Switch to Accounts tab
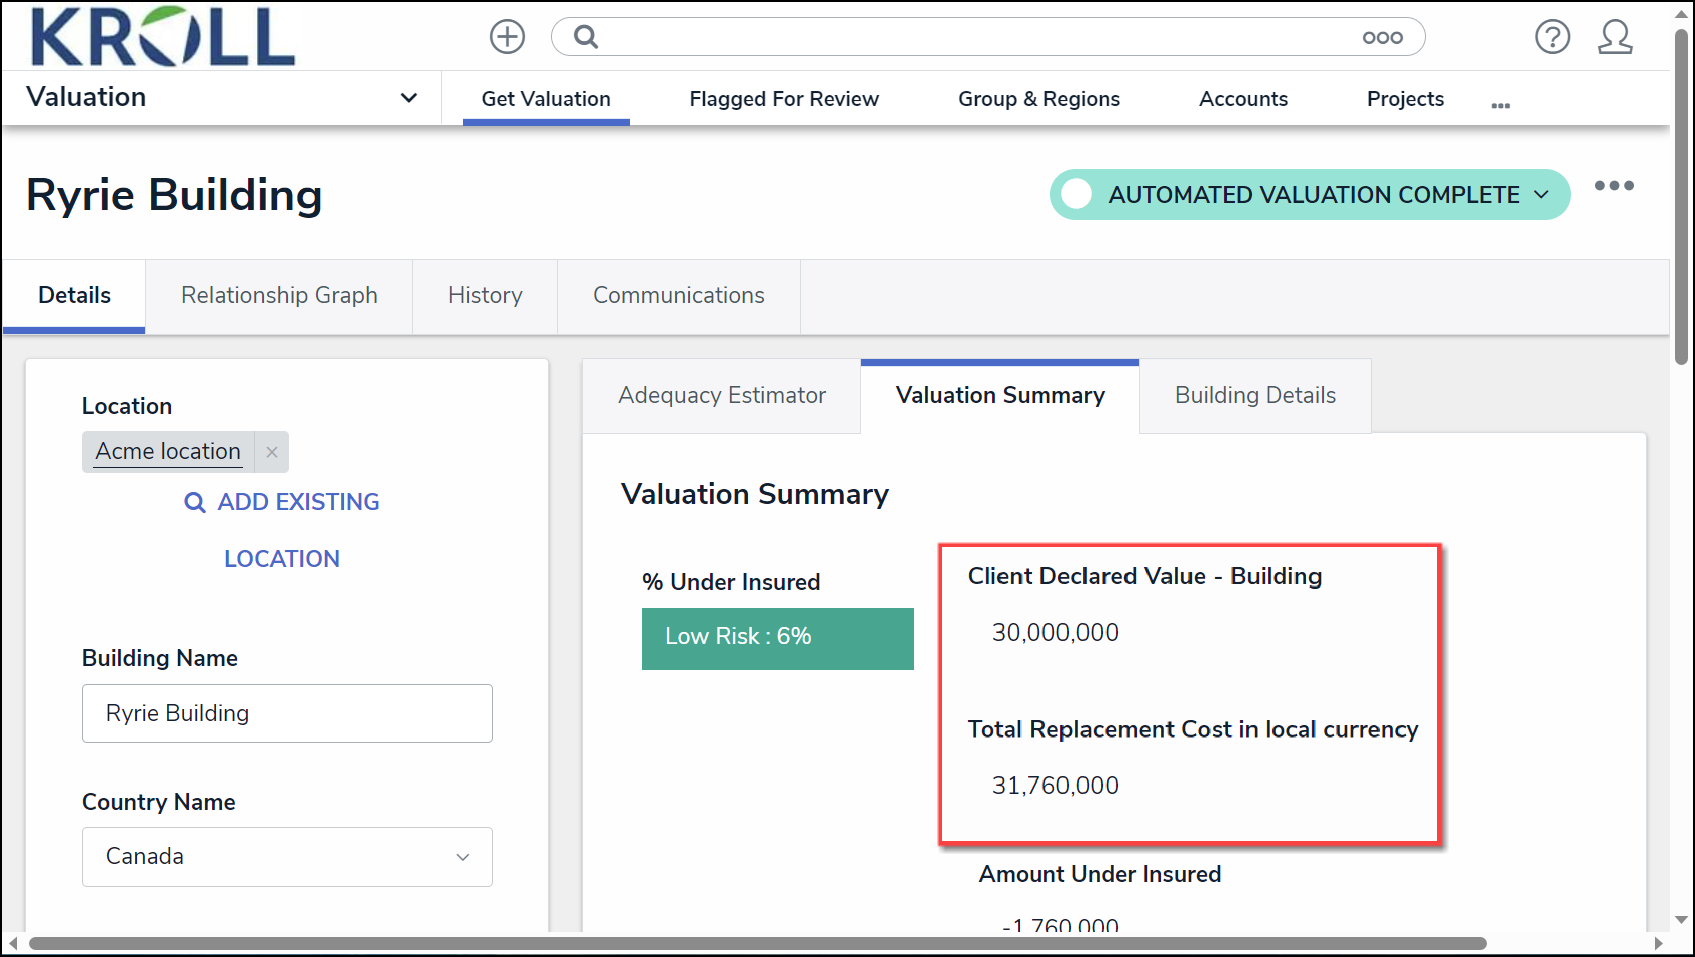Viewport: 1695px width, 957px height. pyautogui.click(x=1243, y=99)
